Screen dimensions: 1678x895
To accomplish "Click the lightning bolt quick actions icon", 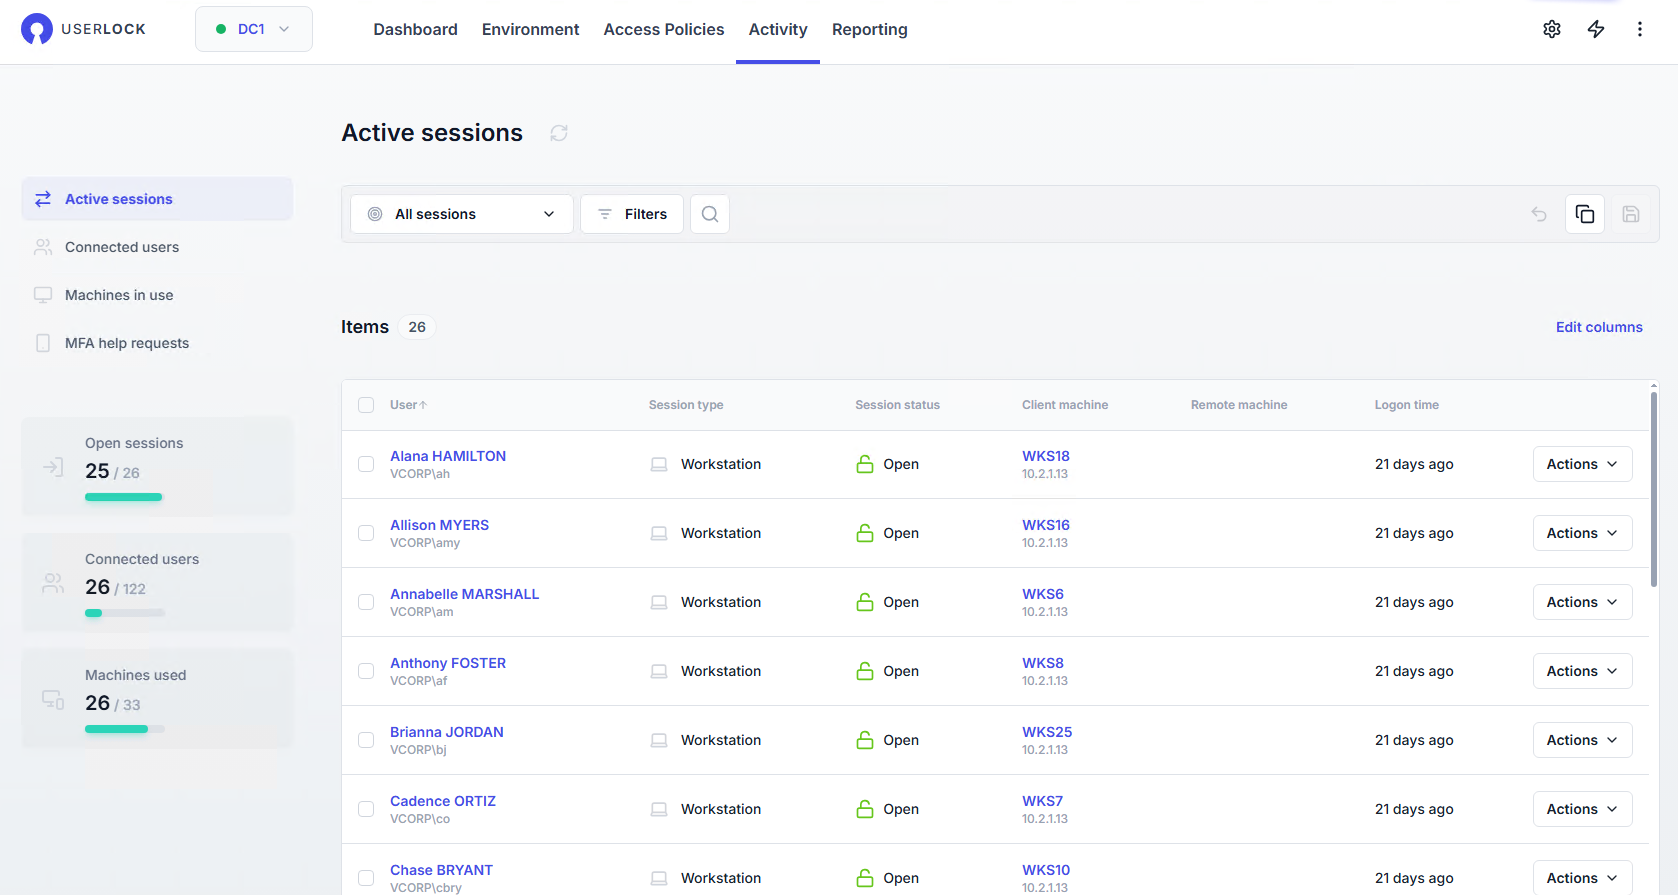I will pyautogui.click(x=1596, y=29).
